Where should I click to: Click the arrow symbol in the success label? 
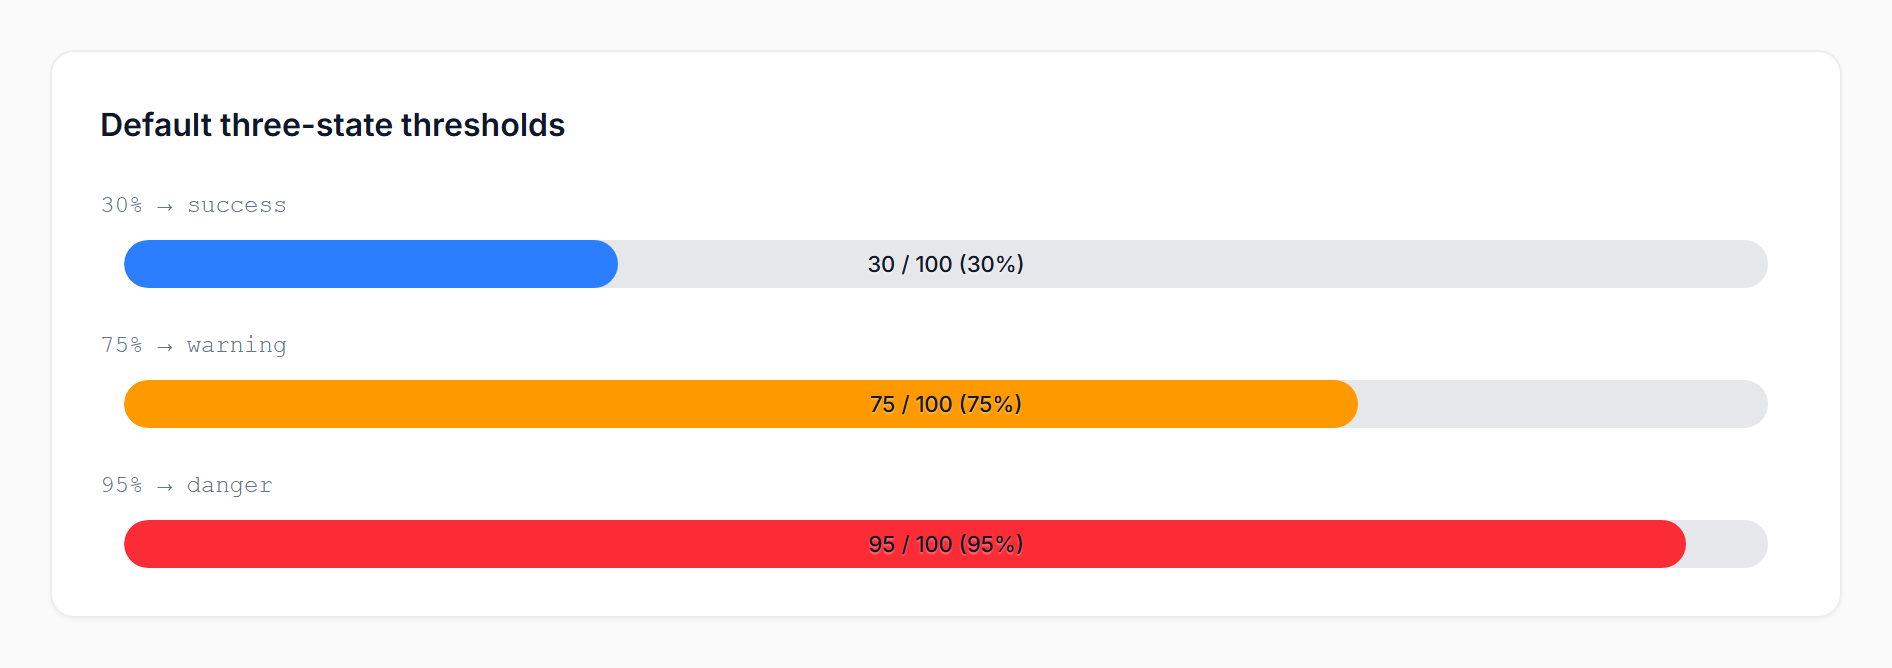click(164, 204)
